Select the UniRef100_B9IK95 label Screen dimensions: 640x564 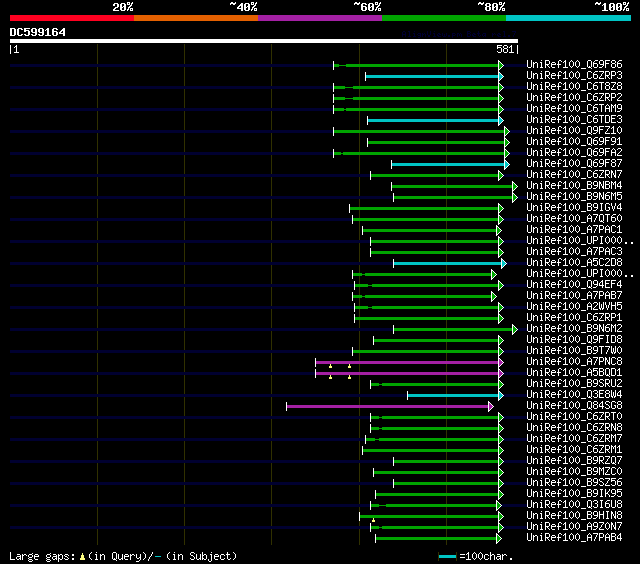[x=574, y=494]
